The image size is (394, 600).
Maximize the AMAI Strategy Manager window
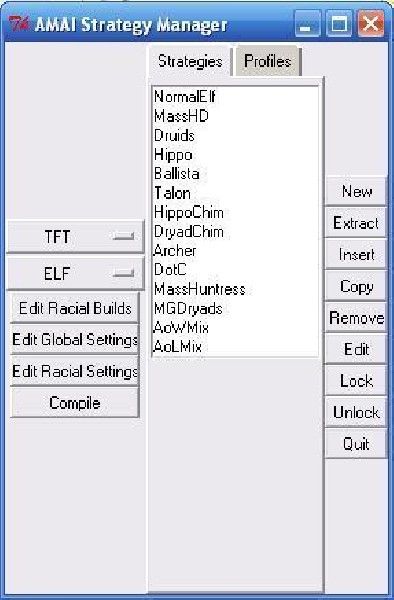[x=339, y=24]
